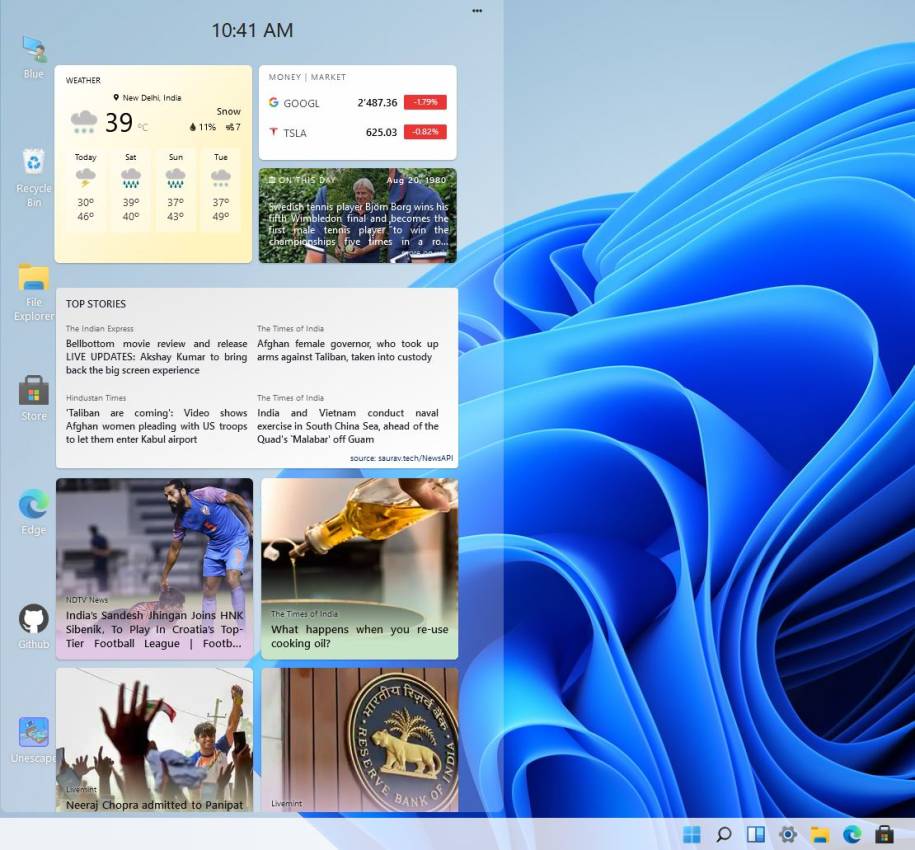Open File Explorer desktop shortcut
Viewport: 915px width, 850px height.
pos(34,292)
